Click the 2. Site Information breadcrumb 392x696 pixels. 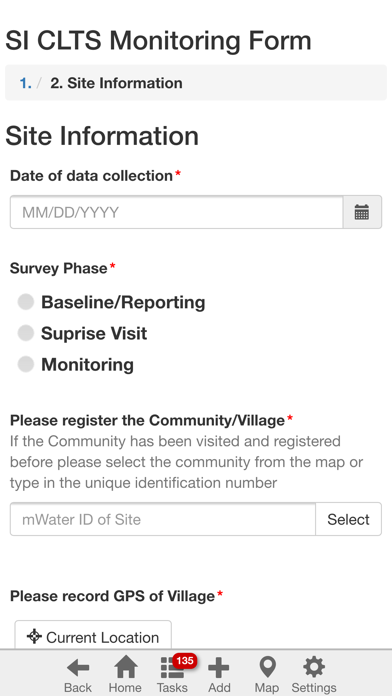tap(116, 83)
